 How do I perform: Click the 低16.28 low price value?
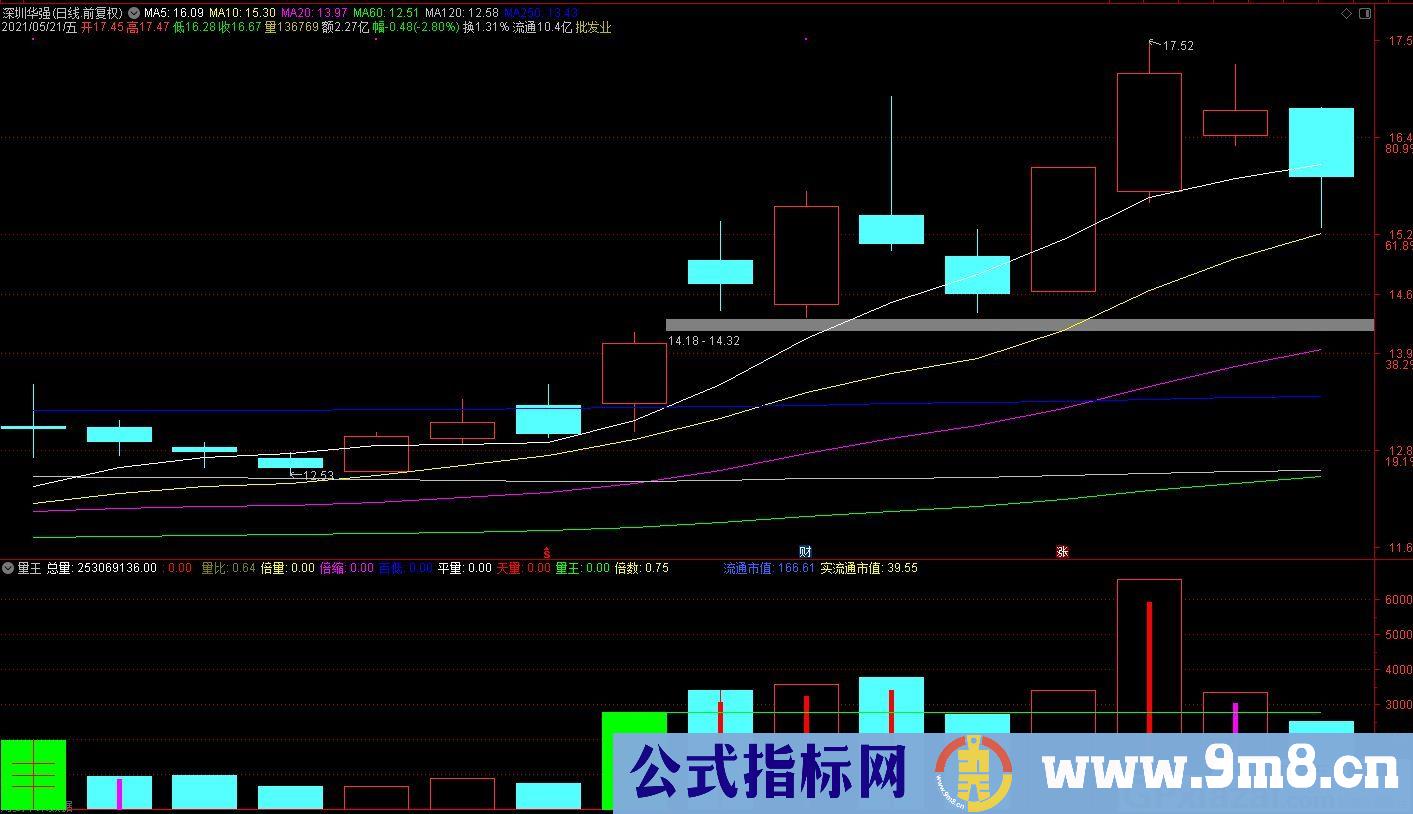point(194,28)
